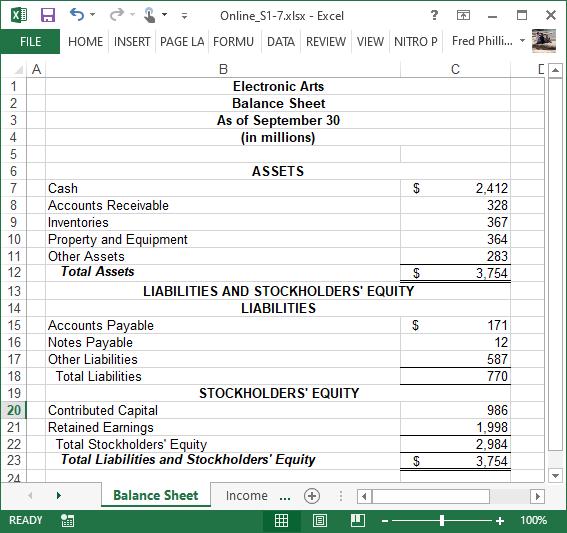
Task: Open Touch/Mouse mode dropdown arrow
Action: tap(165, 15)
